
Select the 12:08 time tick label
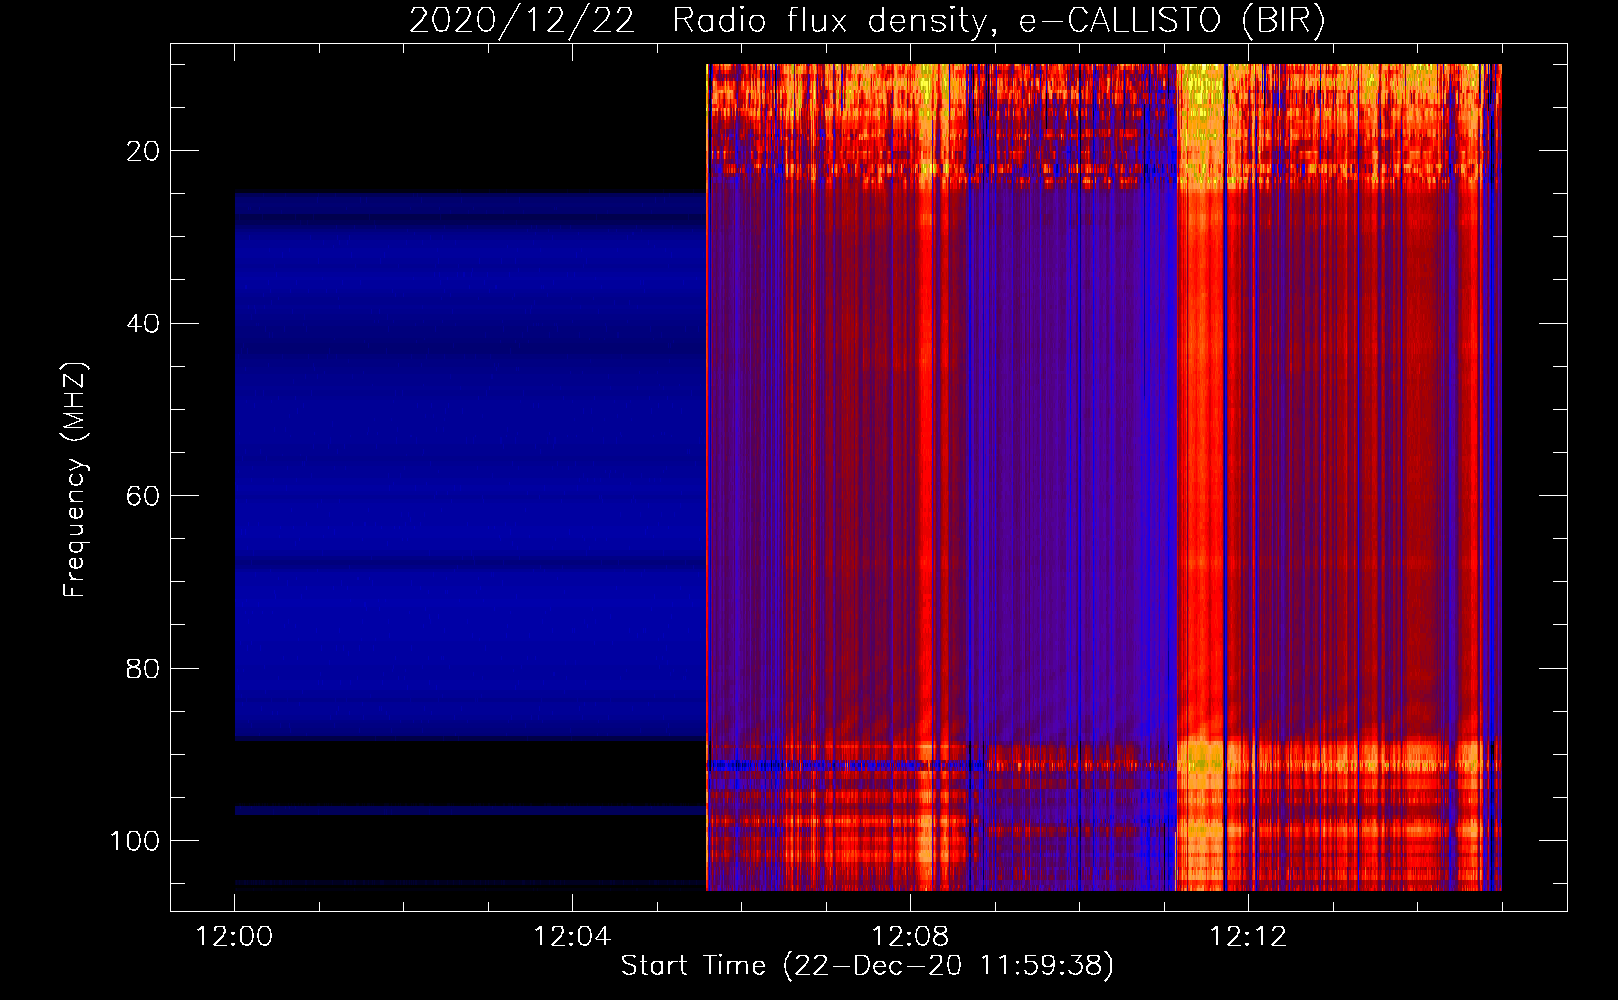910,937
